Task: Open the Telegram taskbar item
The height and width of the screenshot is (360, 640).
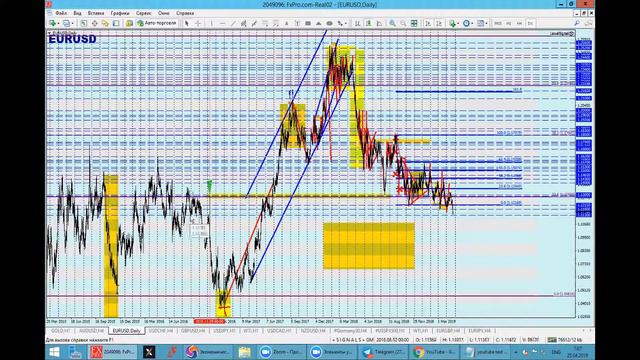Action: pos(384,352)
